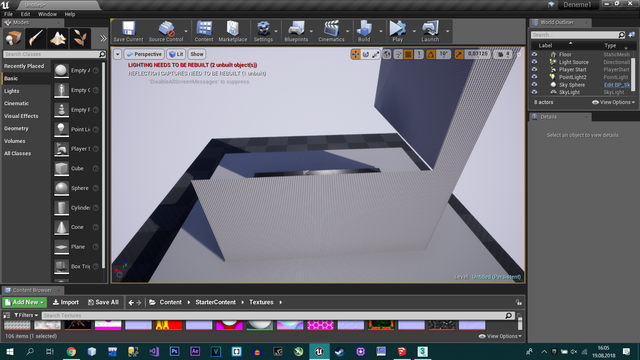Change rotation snap value 10°
This screenshot has width=640, height=360.
443,54
